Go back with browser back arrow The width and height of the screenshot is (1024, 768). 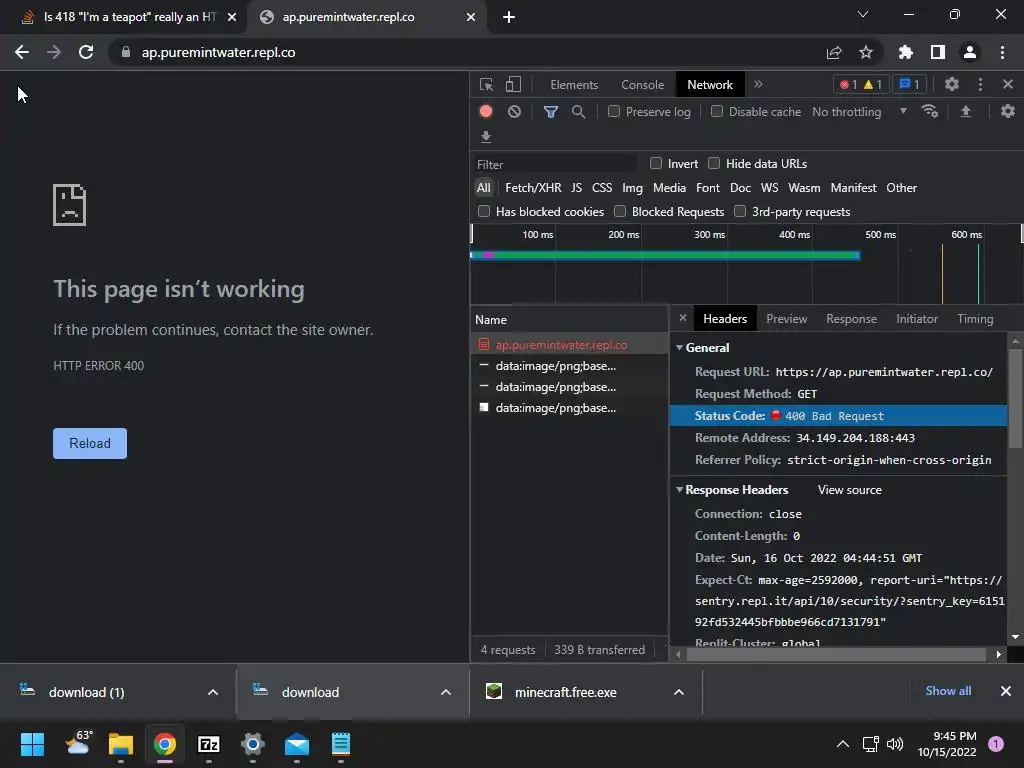point(22,52)
